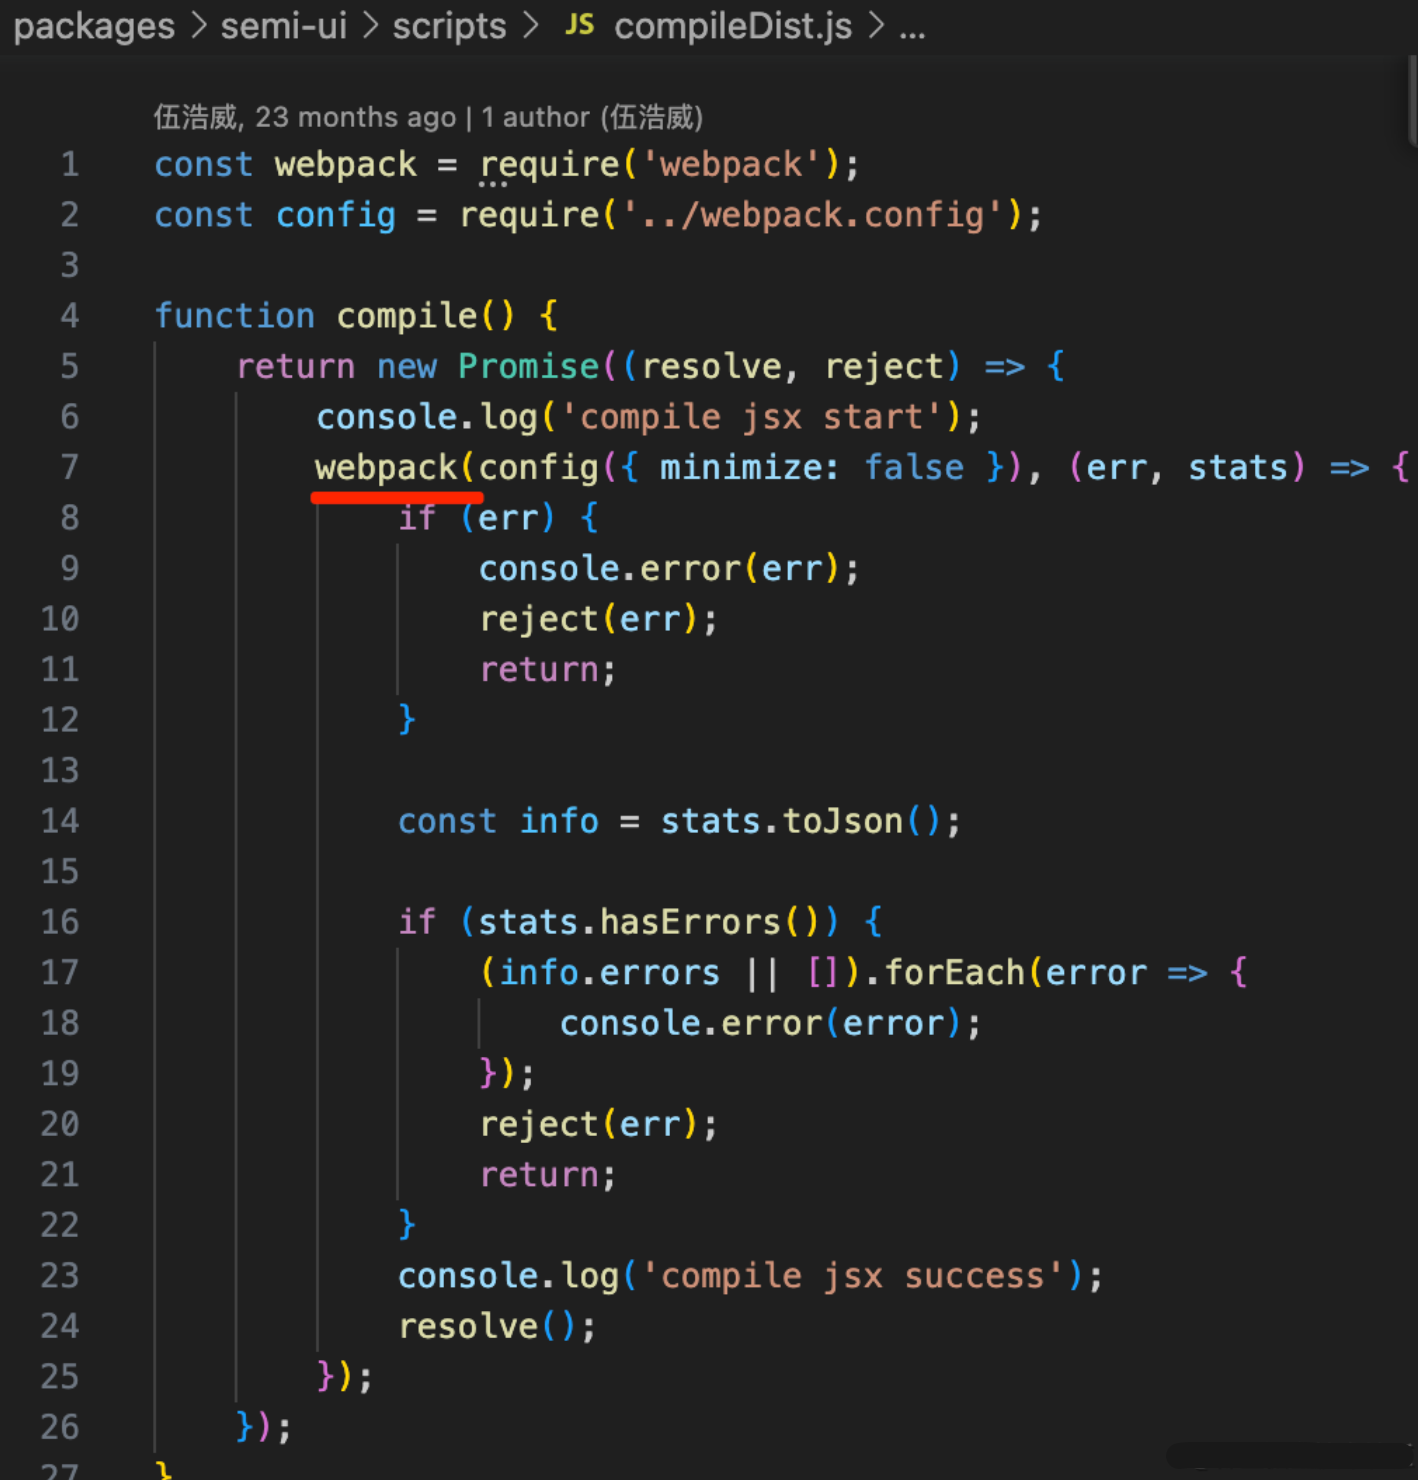Open the '伍浩威, 23 months ago' blame annotation
Image resolution: width=1418 pixels, height=1480 pixels.
coord(305,117)
